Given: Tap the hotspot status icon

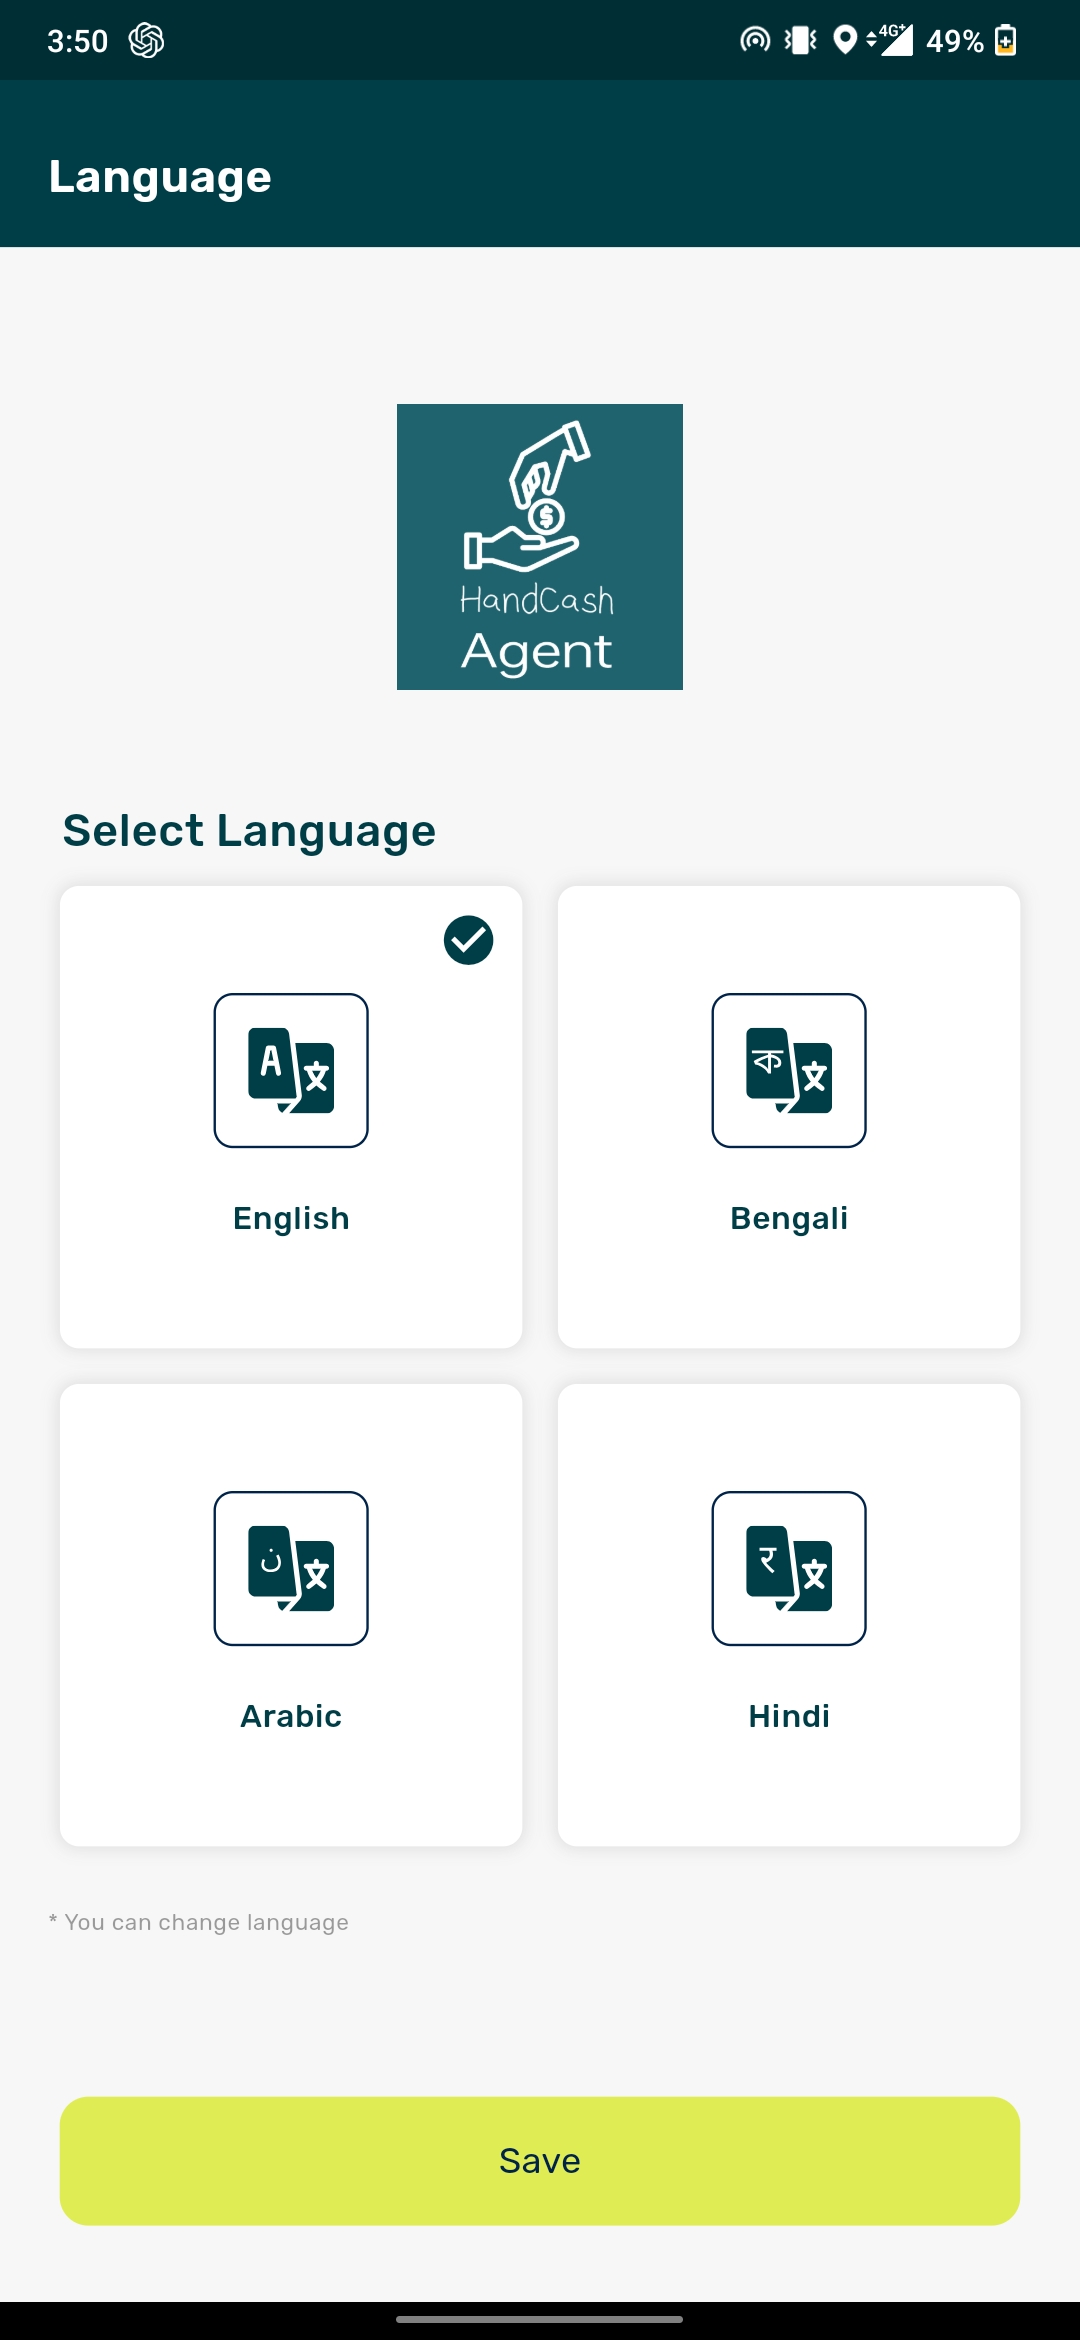Looking at the screenshot, I should point(755,40).
